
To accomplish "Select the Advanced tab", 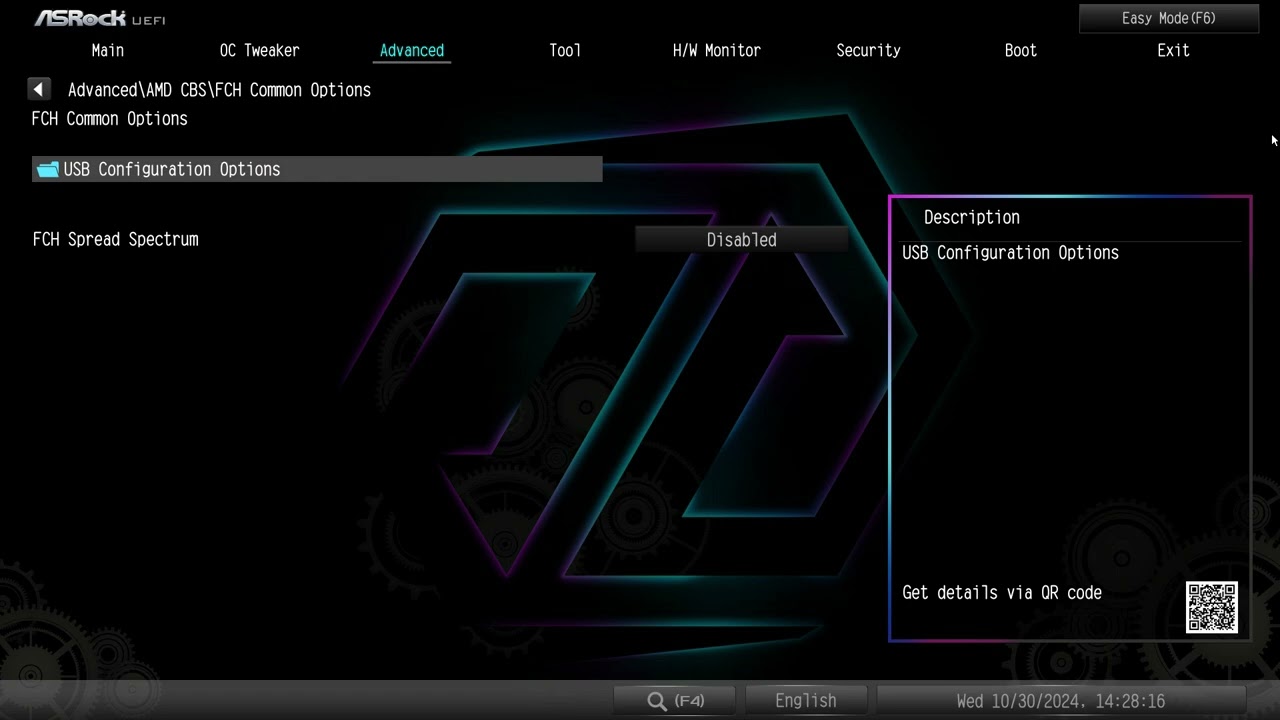I will [412, 50].
